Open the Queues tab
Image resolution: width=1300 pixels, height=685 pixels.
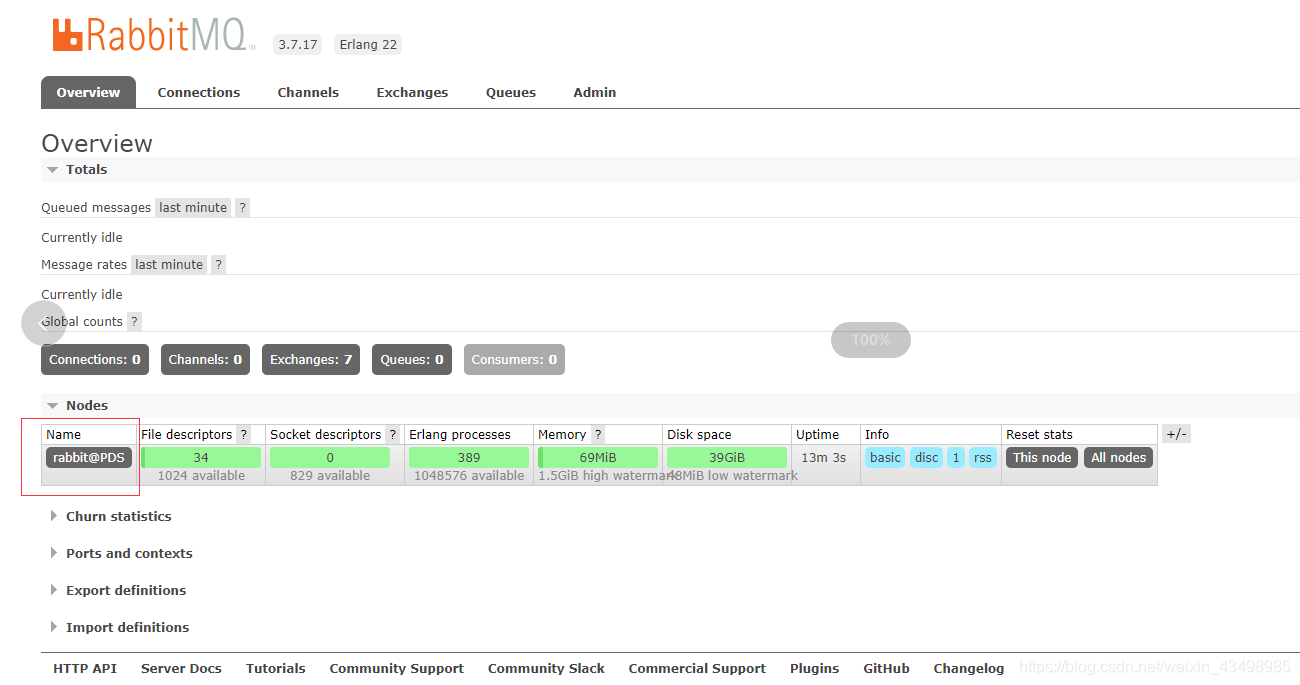click(x=511, y=93)
